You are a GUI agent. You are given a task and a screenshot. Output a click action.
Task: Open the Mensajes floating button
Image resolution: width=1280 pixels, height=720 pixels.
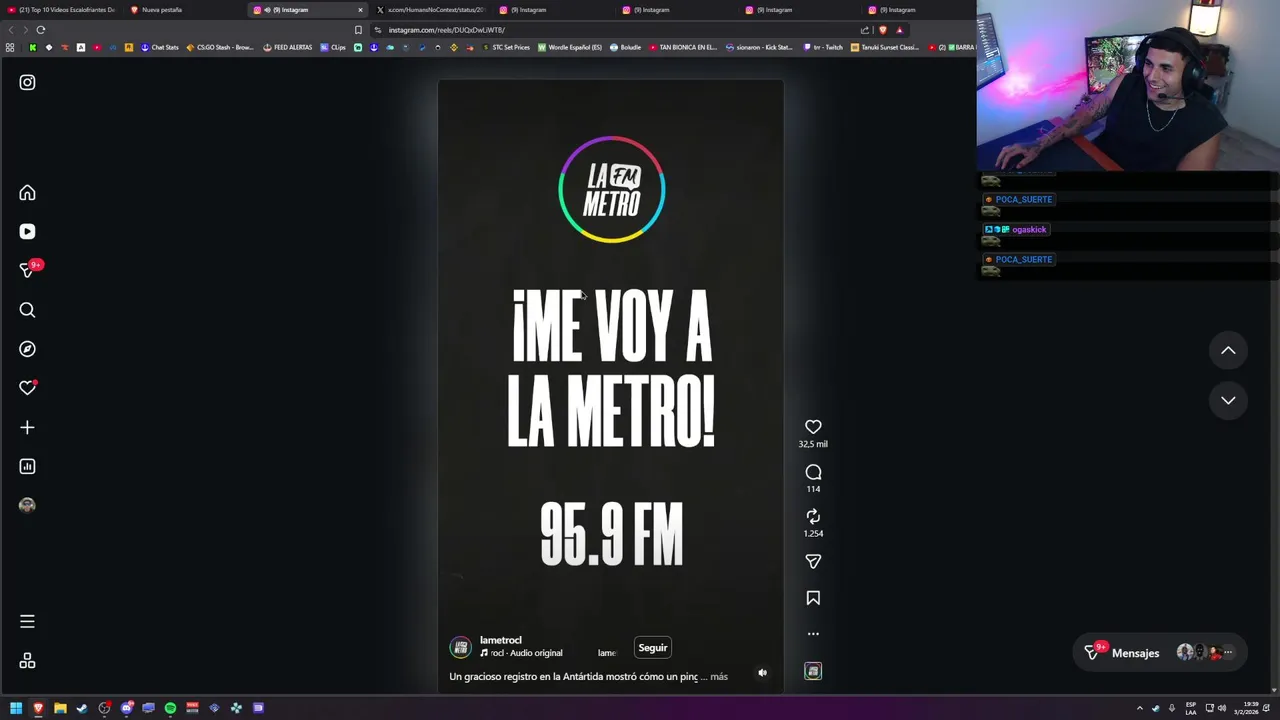1160,653
